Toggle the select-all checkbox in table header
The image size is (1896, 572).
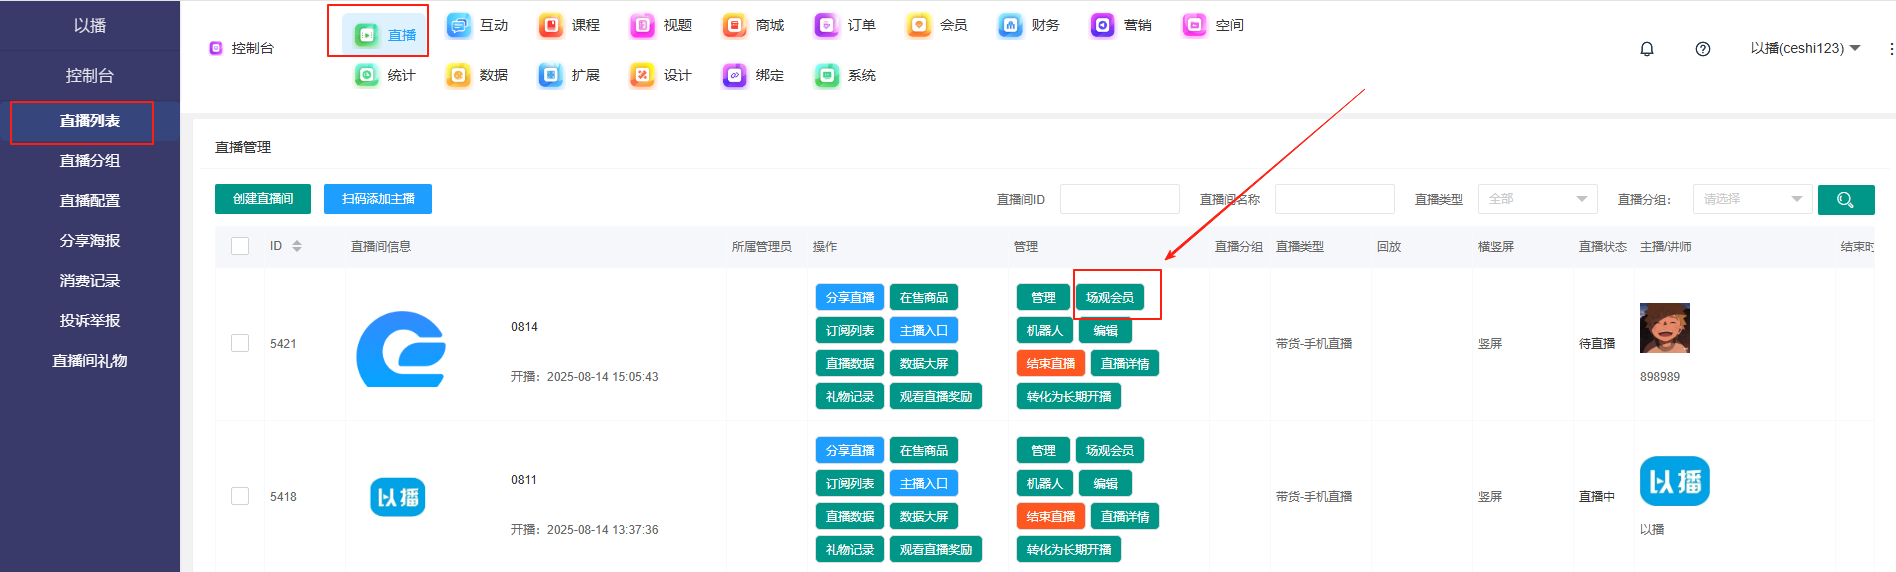pyautogui.click(x=240, y=246)
